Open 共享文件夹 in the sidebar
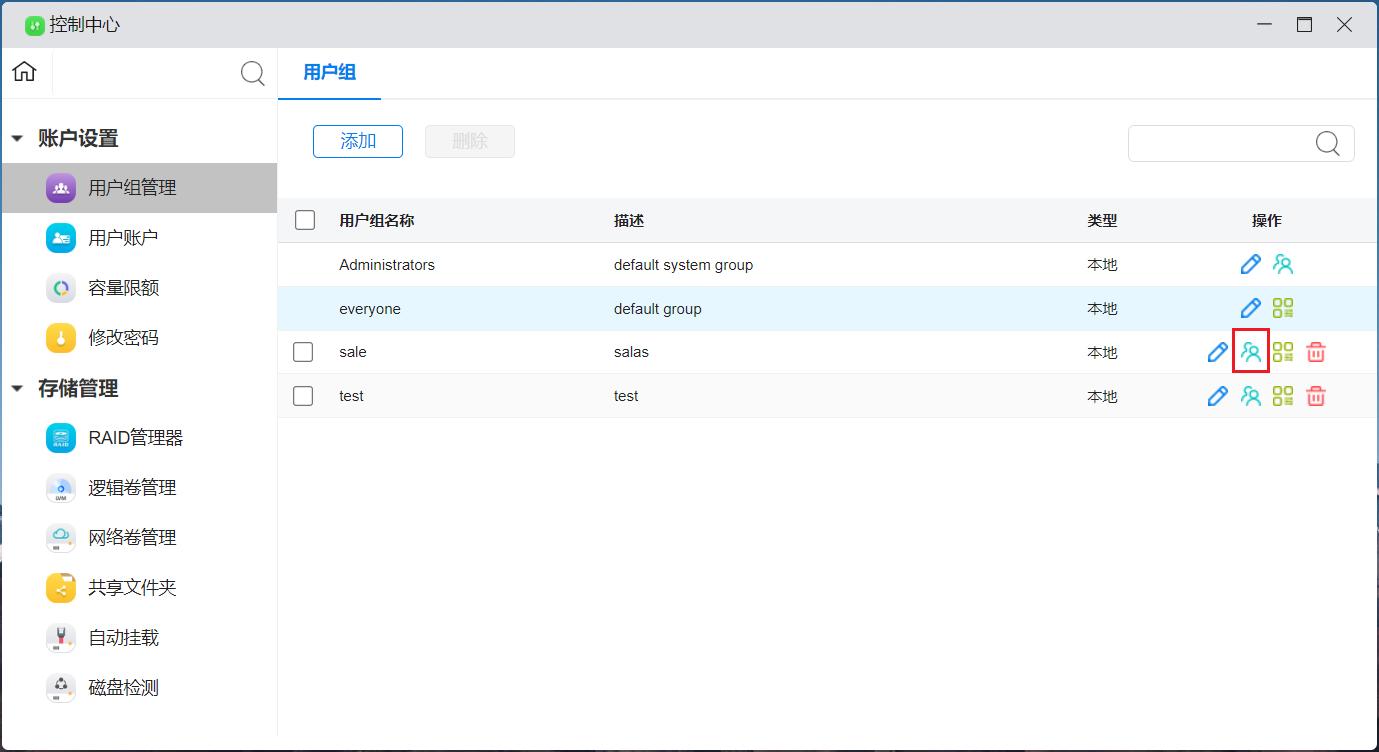 [132, 588]
